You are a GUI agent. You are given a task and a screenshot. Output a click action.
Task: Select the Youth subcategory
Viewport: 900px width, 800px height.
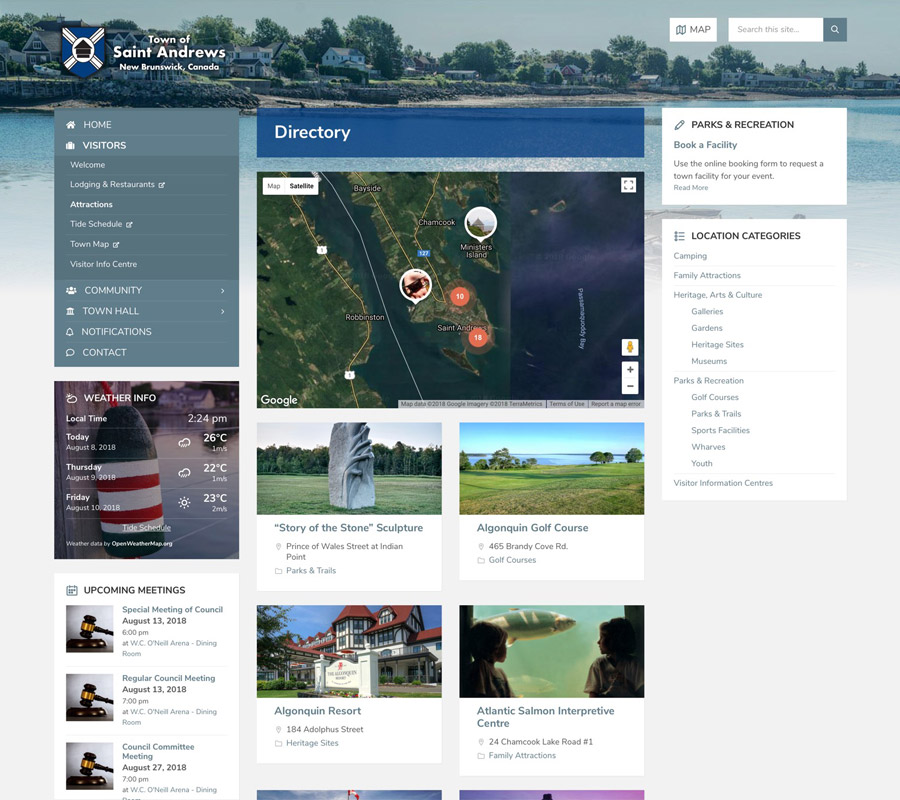tap(701, 464)
